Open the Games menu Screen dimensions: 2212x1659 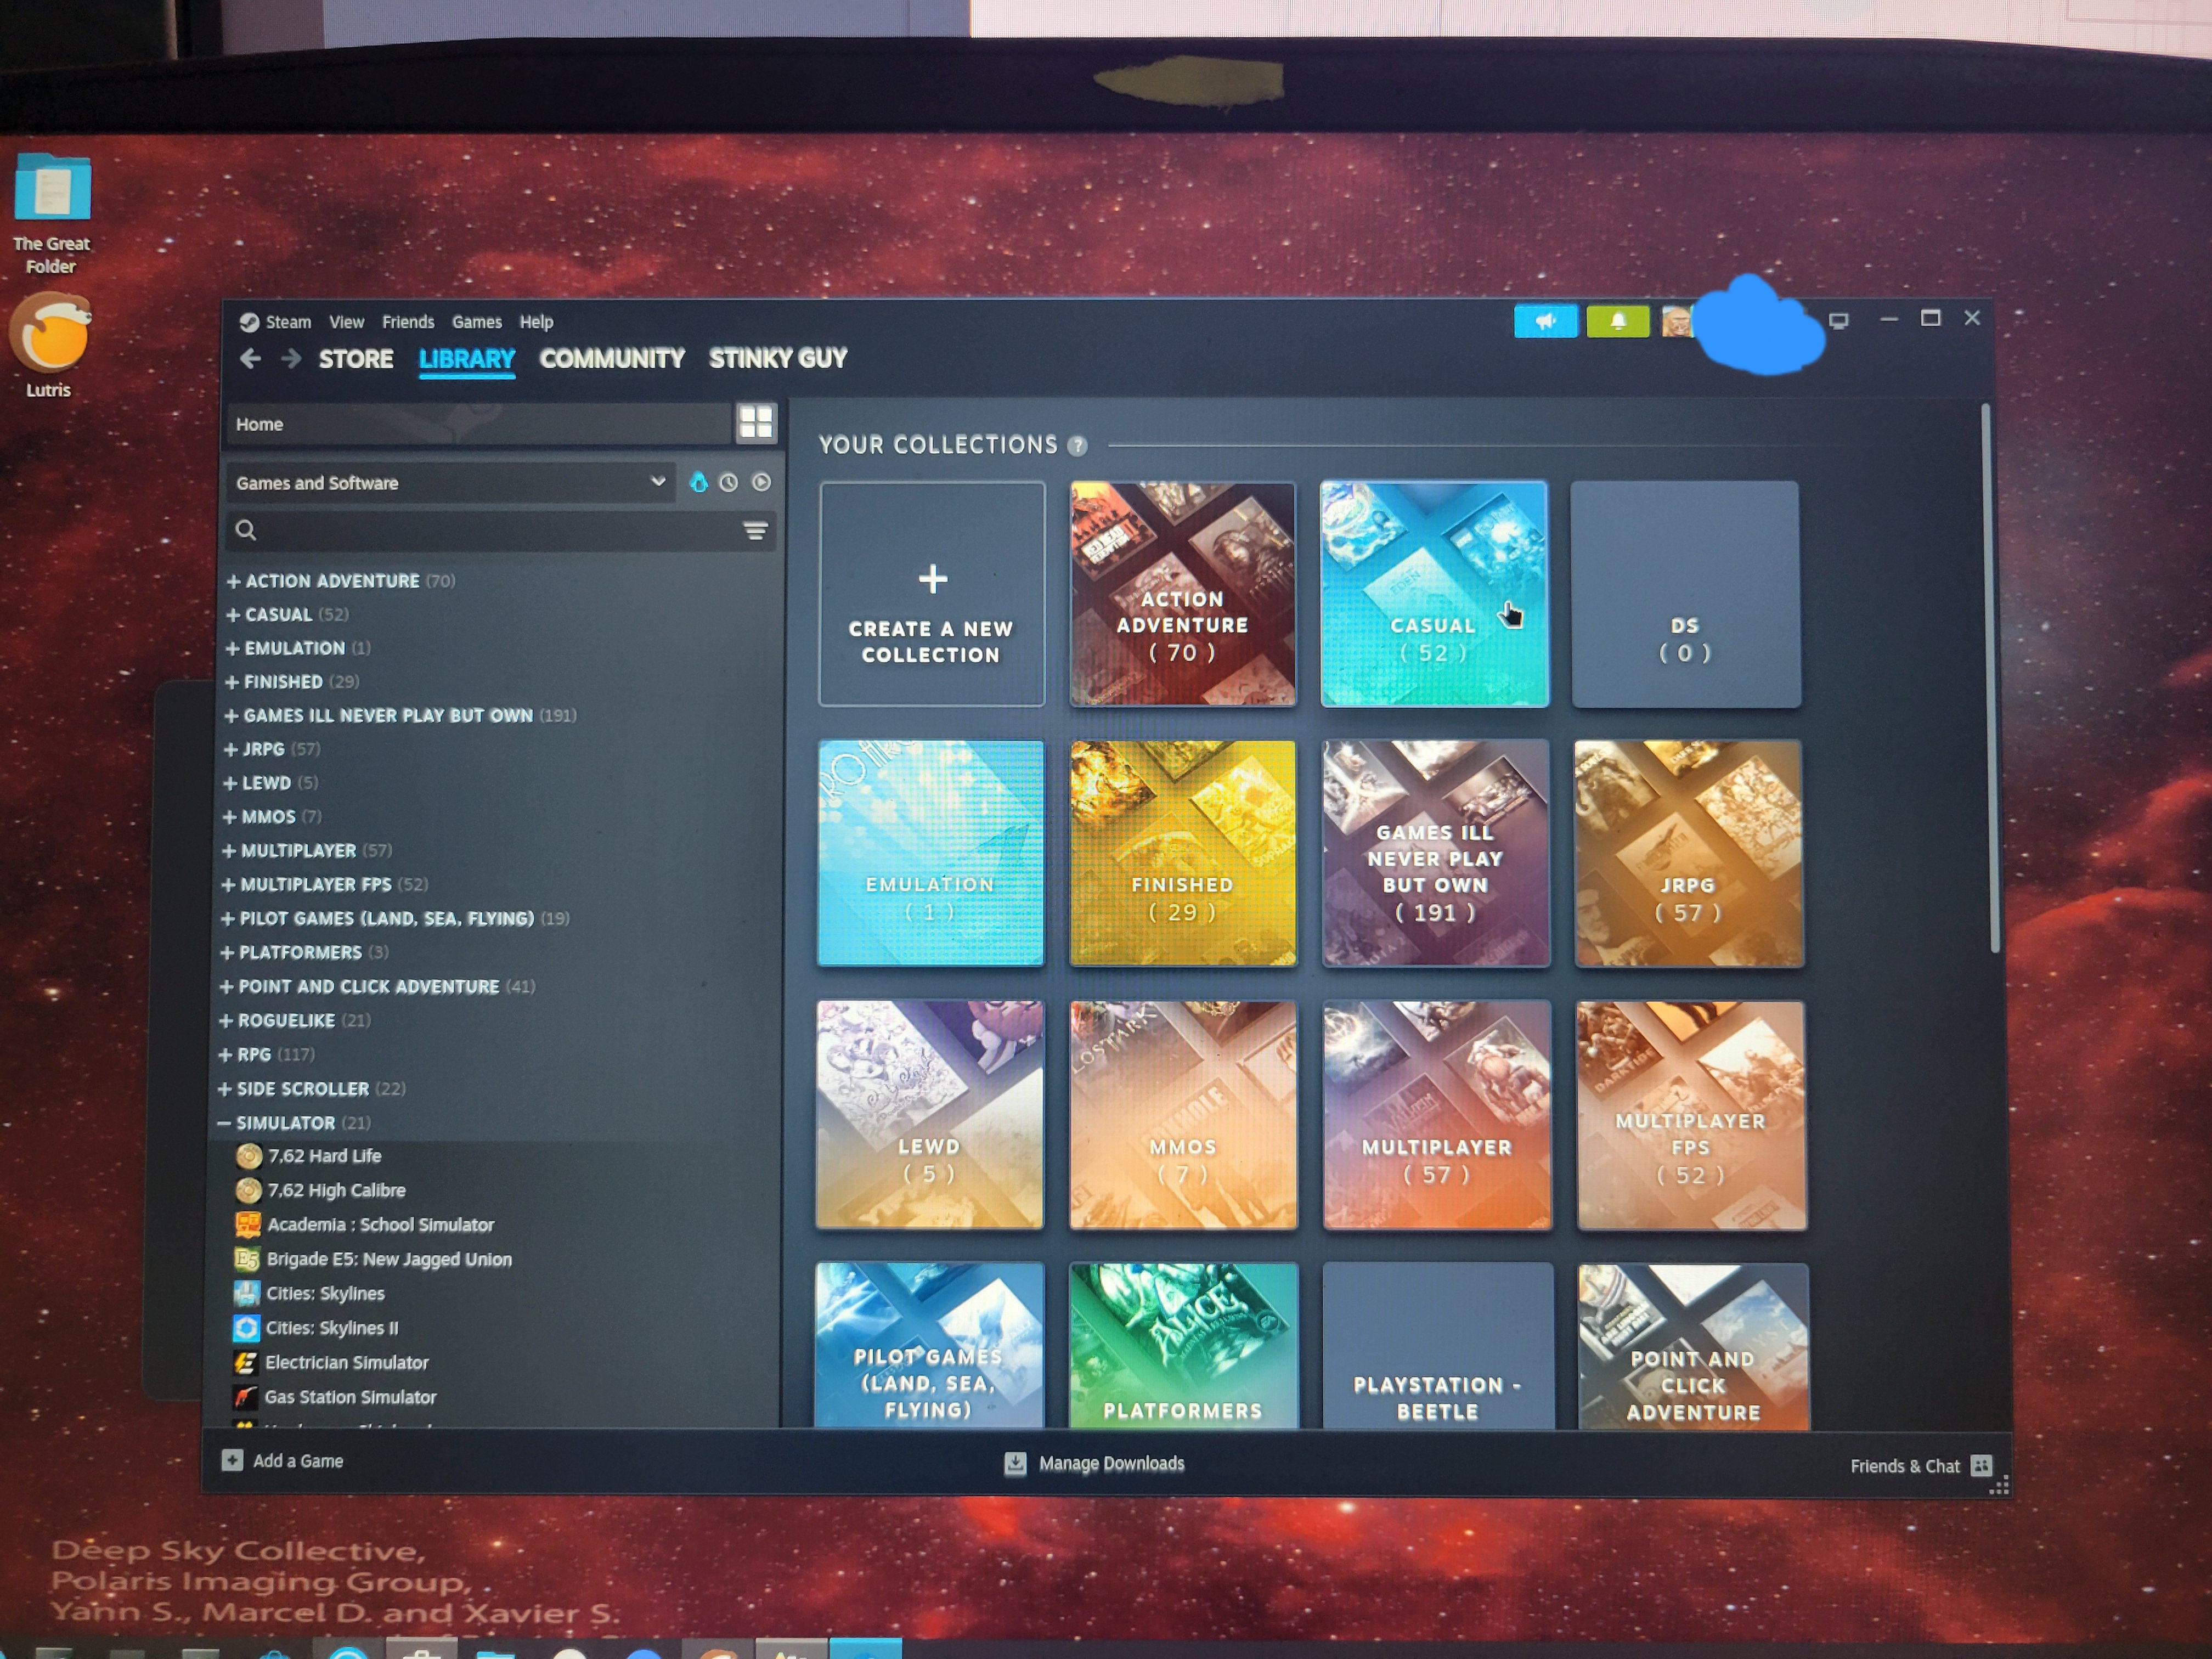(477, 322)
